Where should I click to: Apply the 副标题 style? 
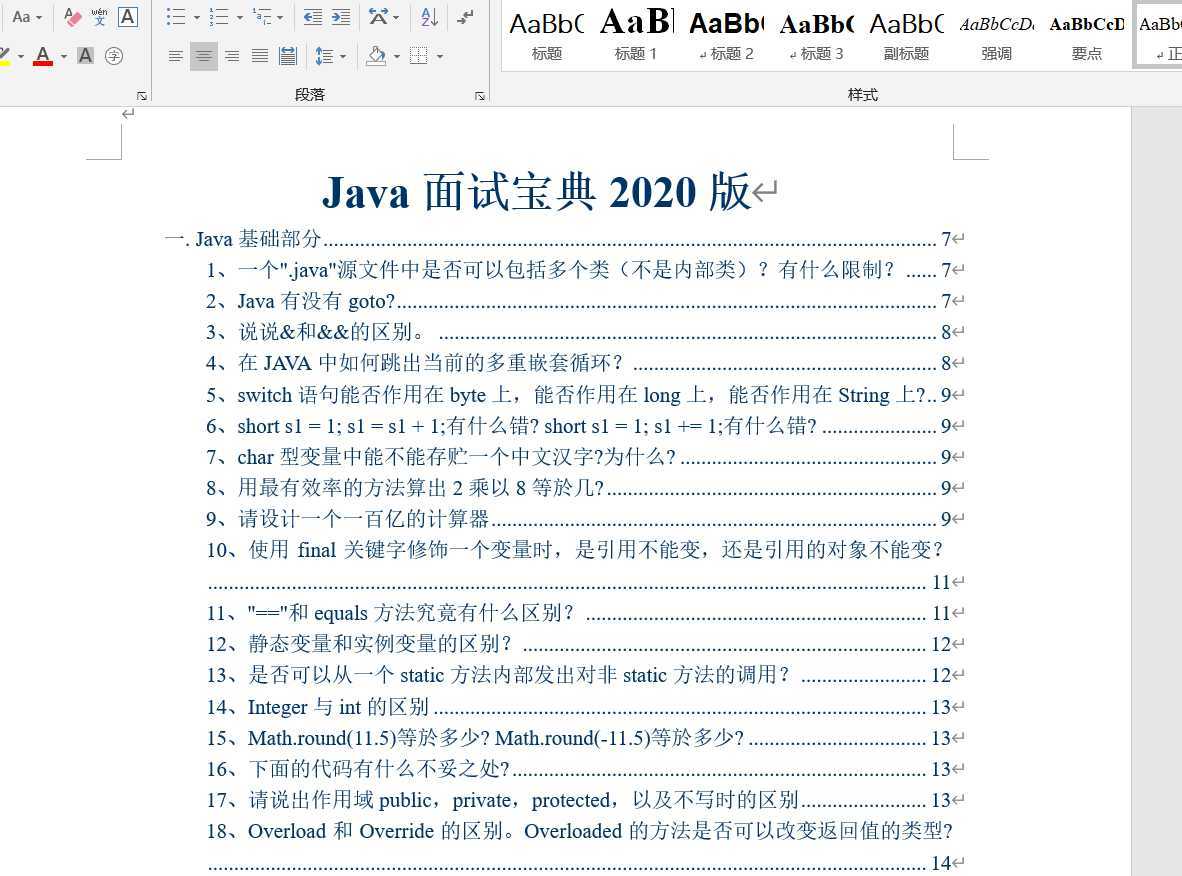tap(906, 36)
